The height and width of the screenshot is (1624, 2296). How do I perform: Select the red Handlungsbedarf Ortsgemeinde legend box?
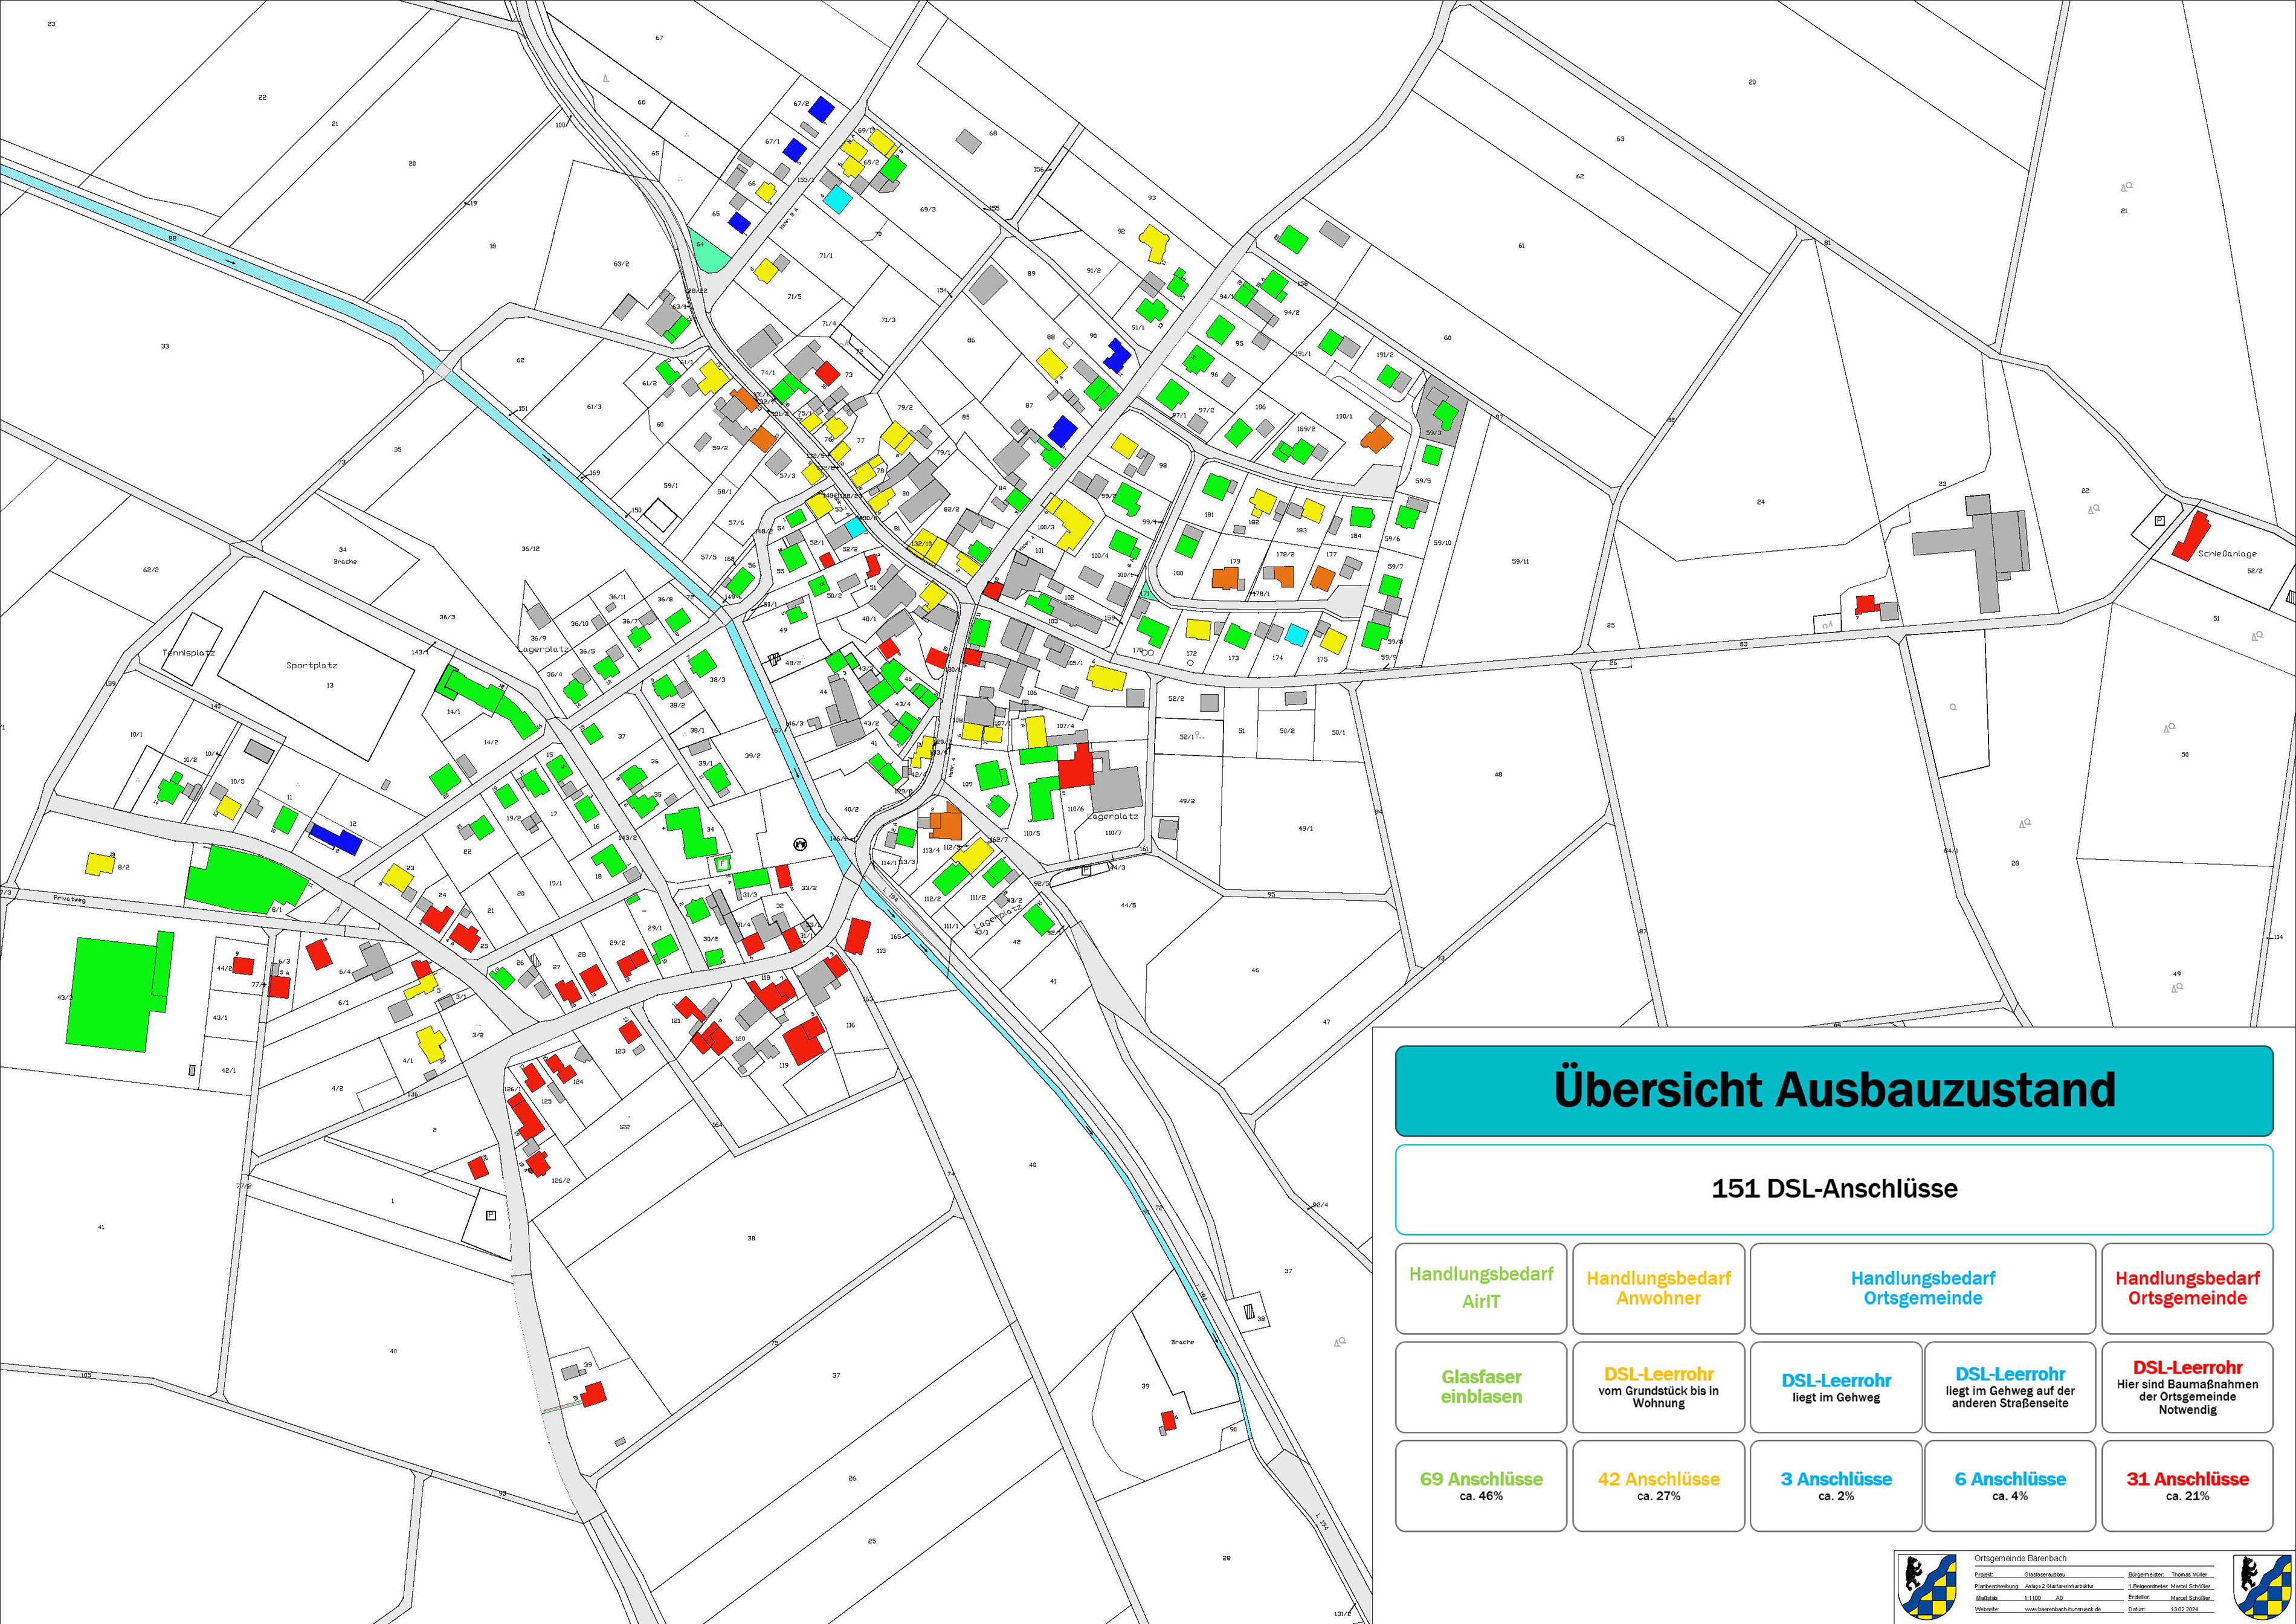tap(2187, 1288)
